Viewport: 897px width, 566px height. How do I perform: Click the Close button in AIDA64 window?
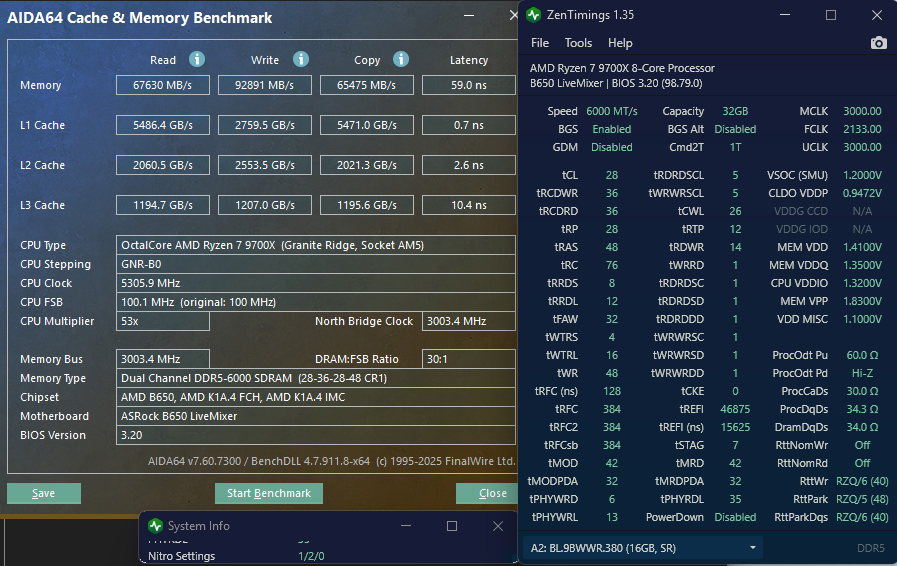pyautogui.click(x=487, y=493)
